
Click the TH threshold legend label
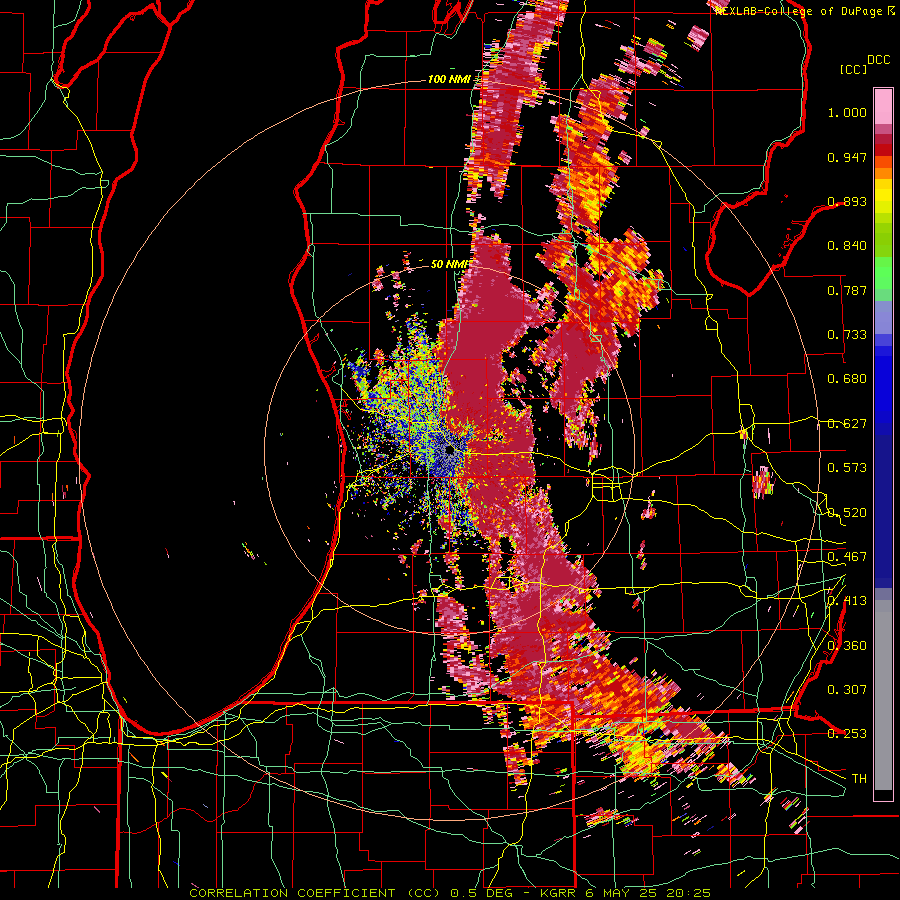point(859,779)
